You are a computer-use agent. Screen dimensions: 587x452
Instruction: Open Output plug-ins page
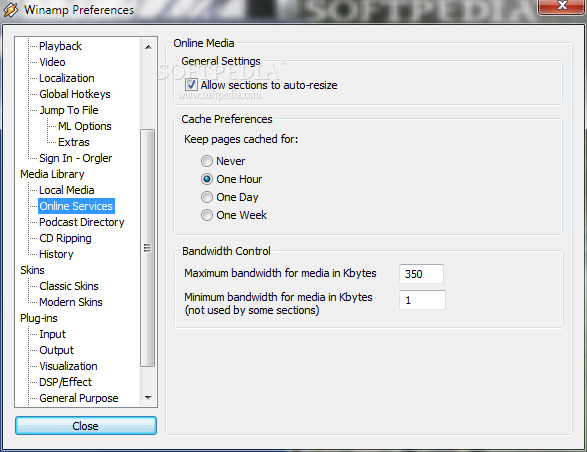pyautogui.click(x=57, y=350)
